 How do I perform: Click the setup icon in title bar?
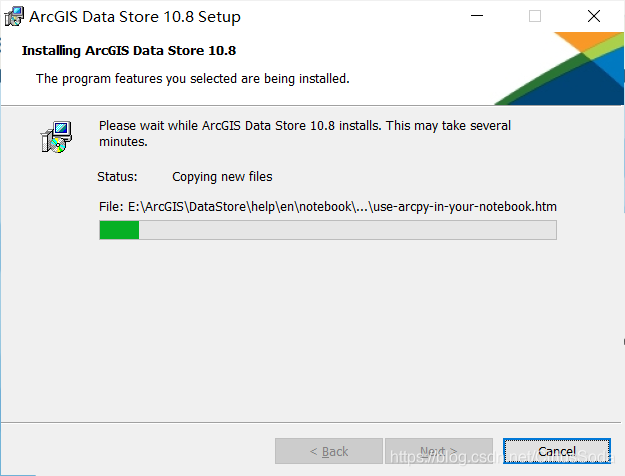(x=14, y=16)
